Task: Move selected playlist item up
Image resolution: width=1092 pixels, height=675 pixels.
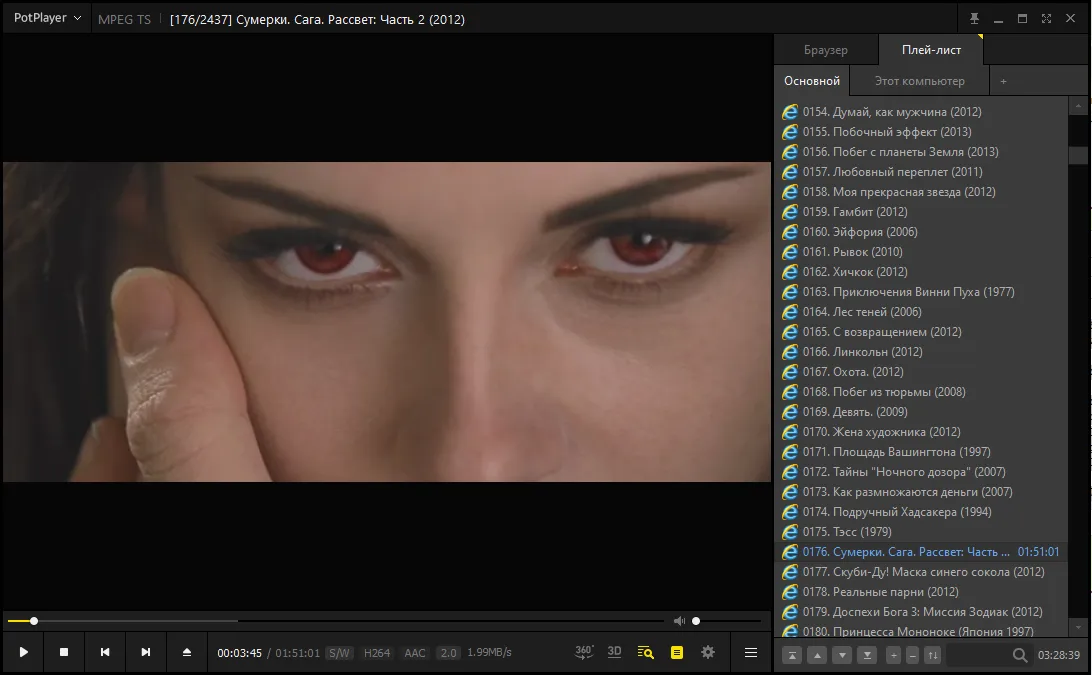Action: [x=817, y=655]
